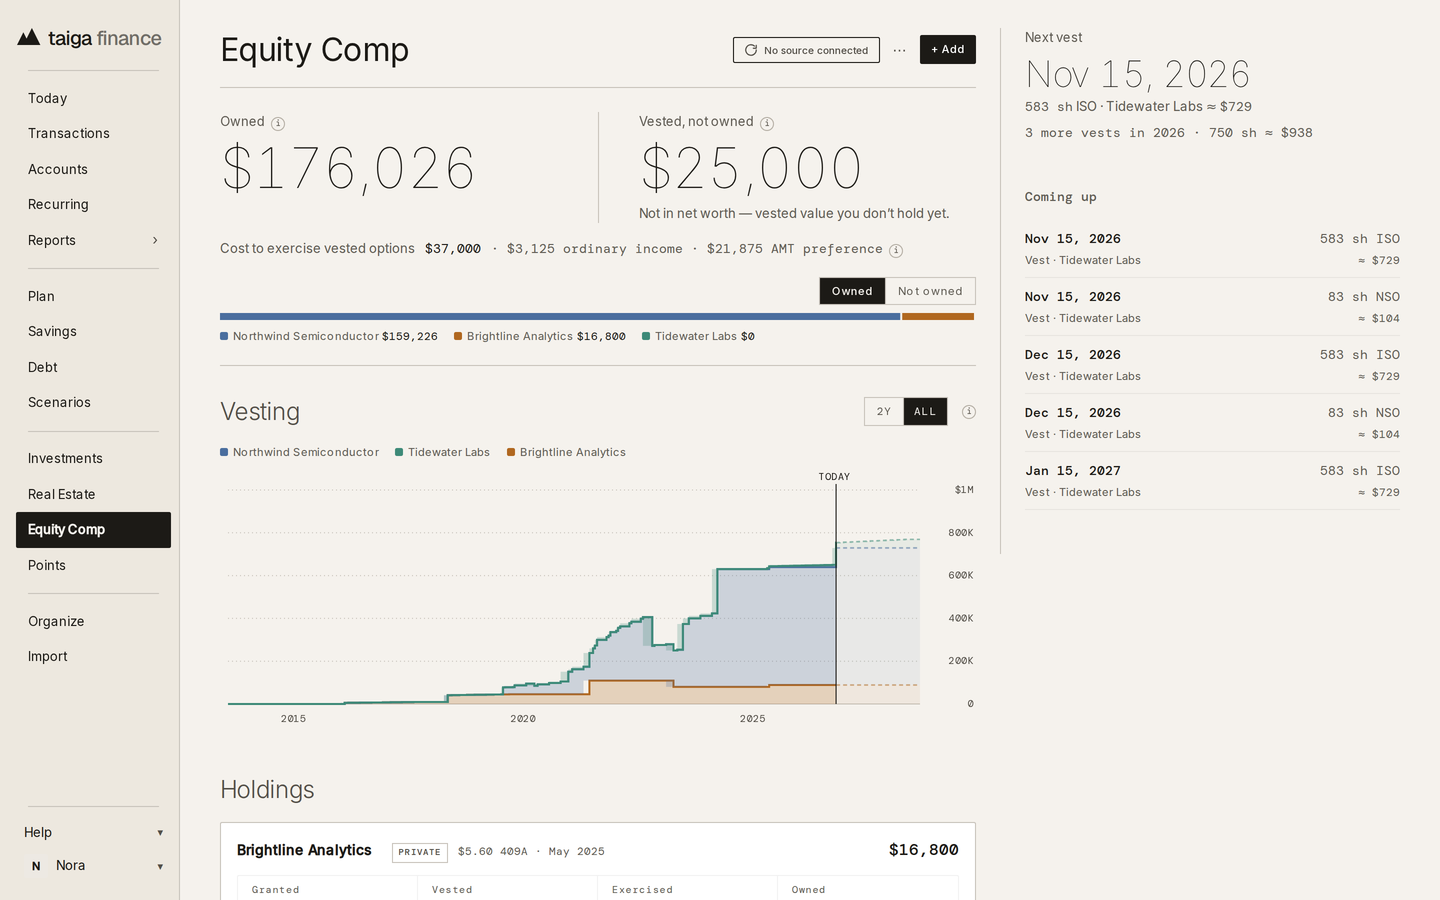The width and height of the screenshot is (1440, 900).
Task: Set Vesting chart range to 2Y
Action: (884, 412)
